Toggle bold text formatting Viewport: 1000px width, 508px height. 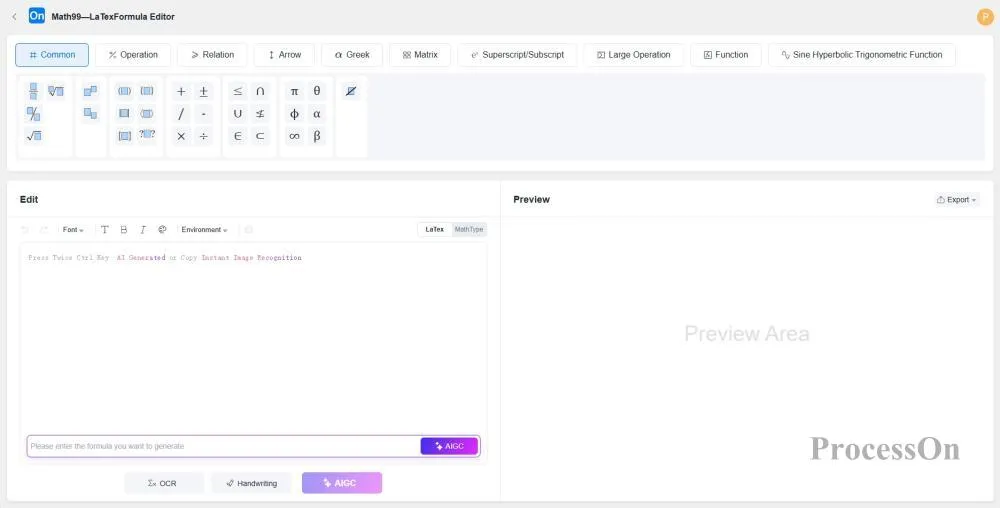tap(123, 230)
